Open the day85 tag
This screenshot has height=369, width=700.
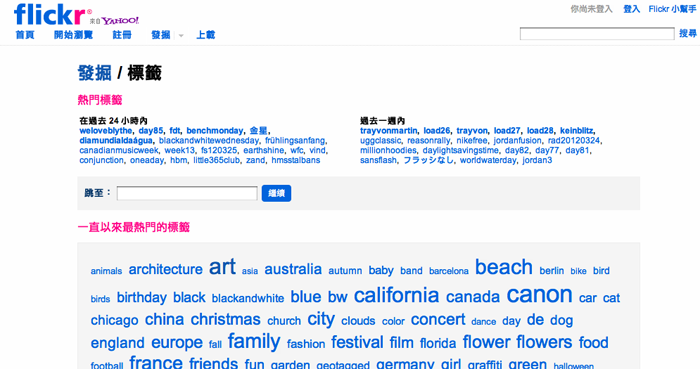(151, 131)
